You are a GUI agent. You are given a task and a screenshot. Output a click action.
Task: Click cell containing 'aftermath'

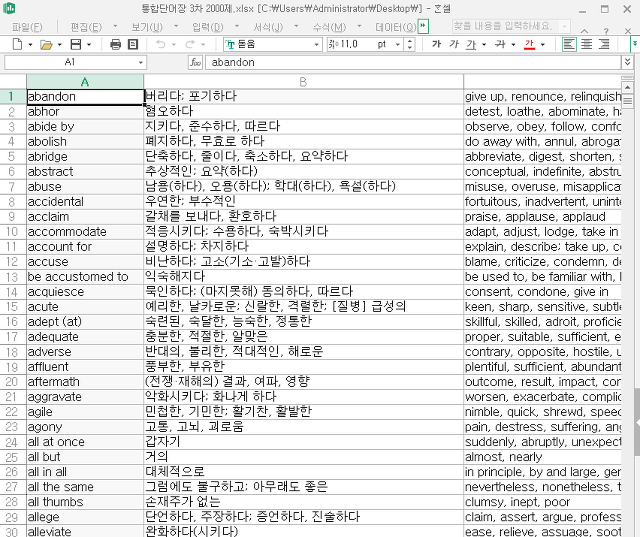point(84,382)
